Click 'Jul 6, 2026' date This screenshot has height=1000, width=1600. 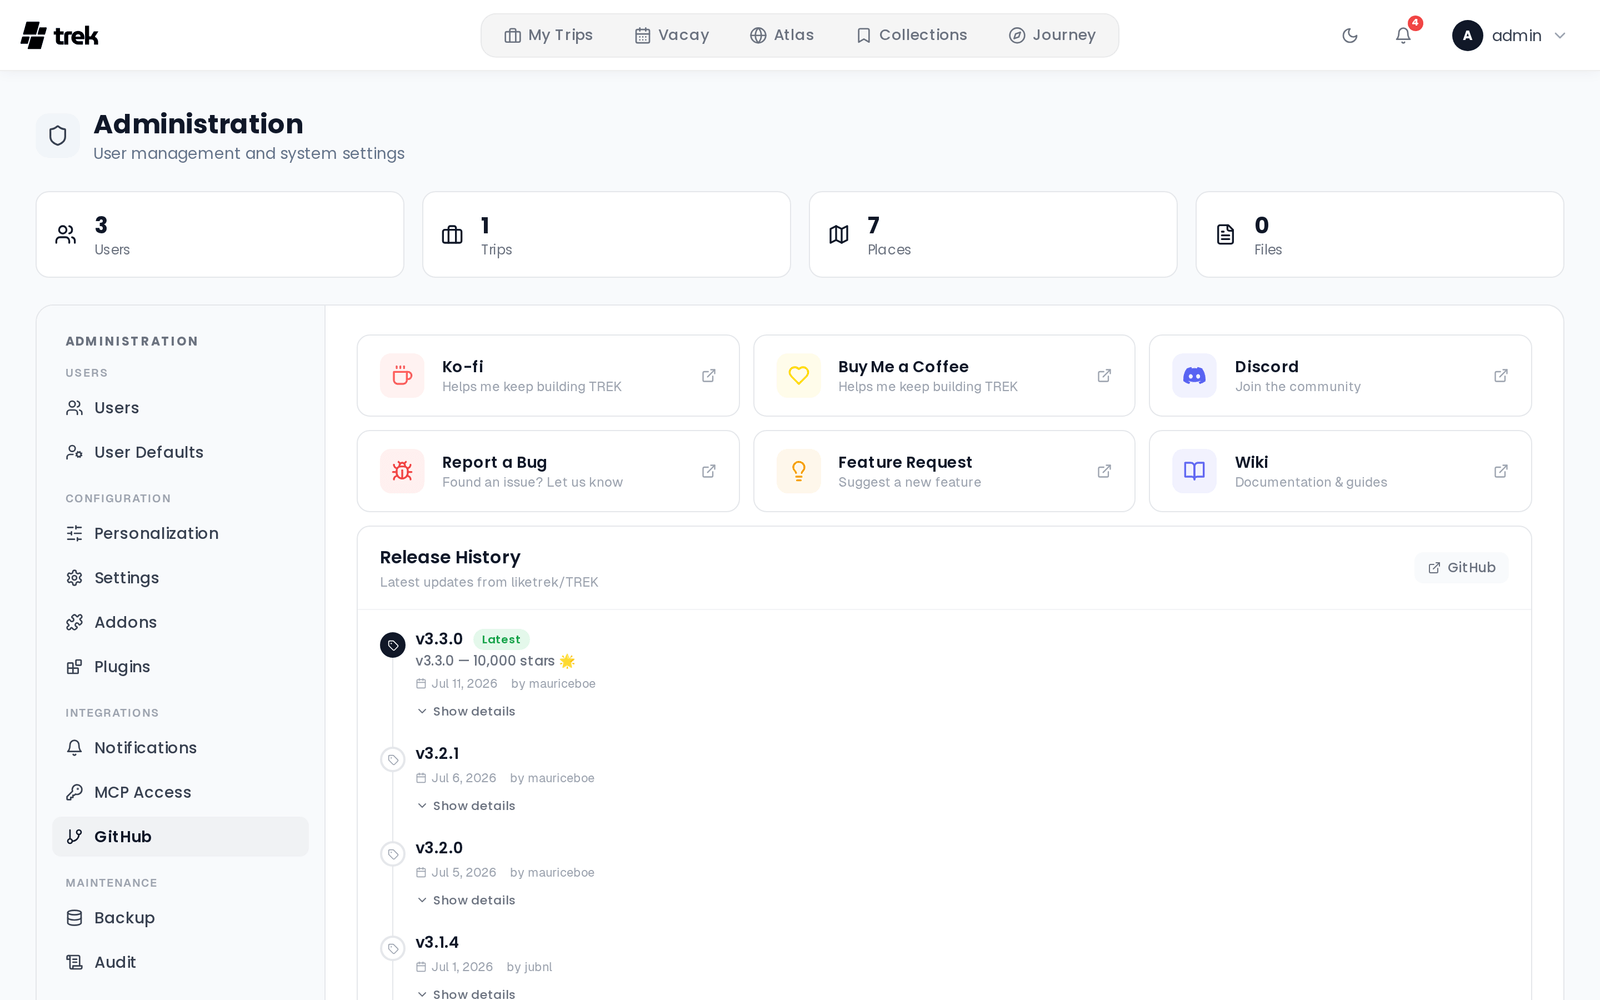click(463, 778)
